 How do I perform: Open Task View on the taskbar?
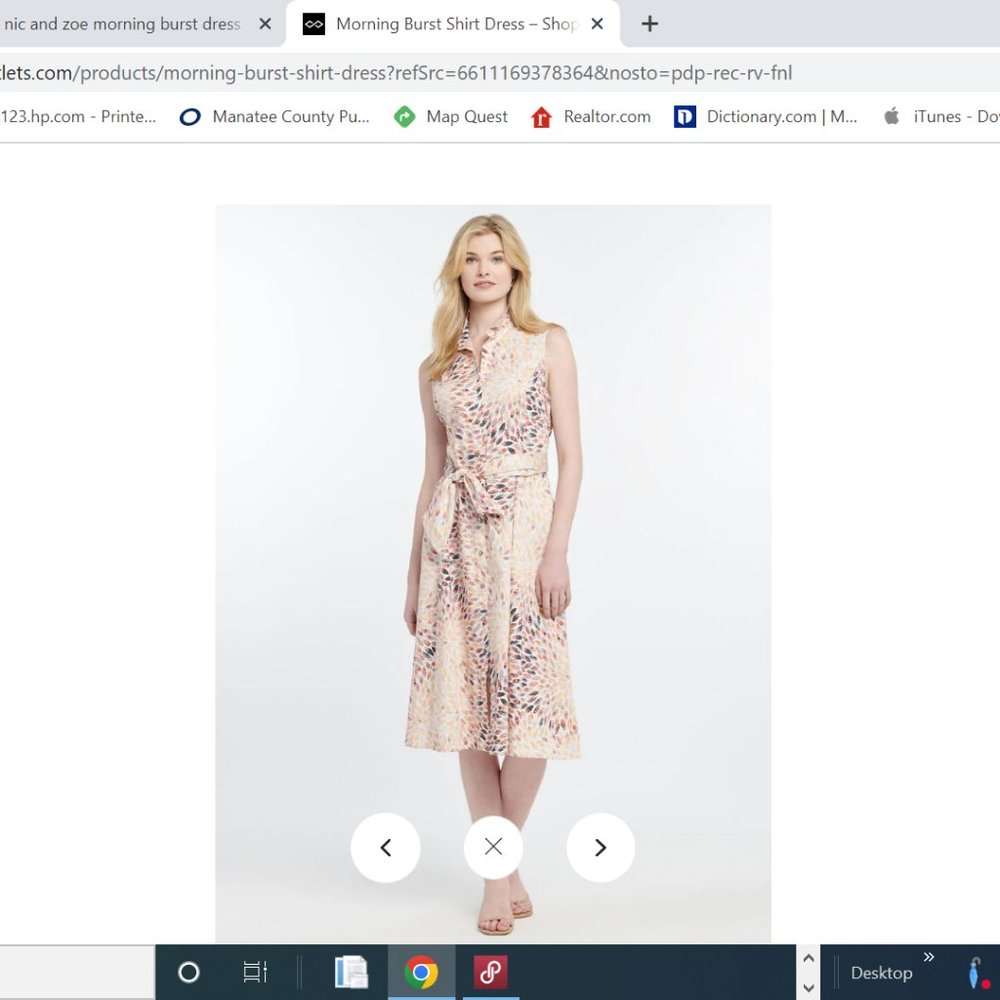[x=255, y=972]
